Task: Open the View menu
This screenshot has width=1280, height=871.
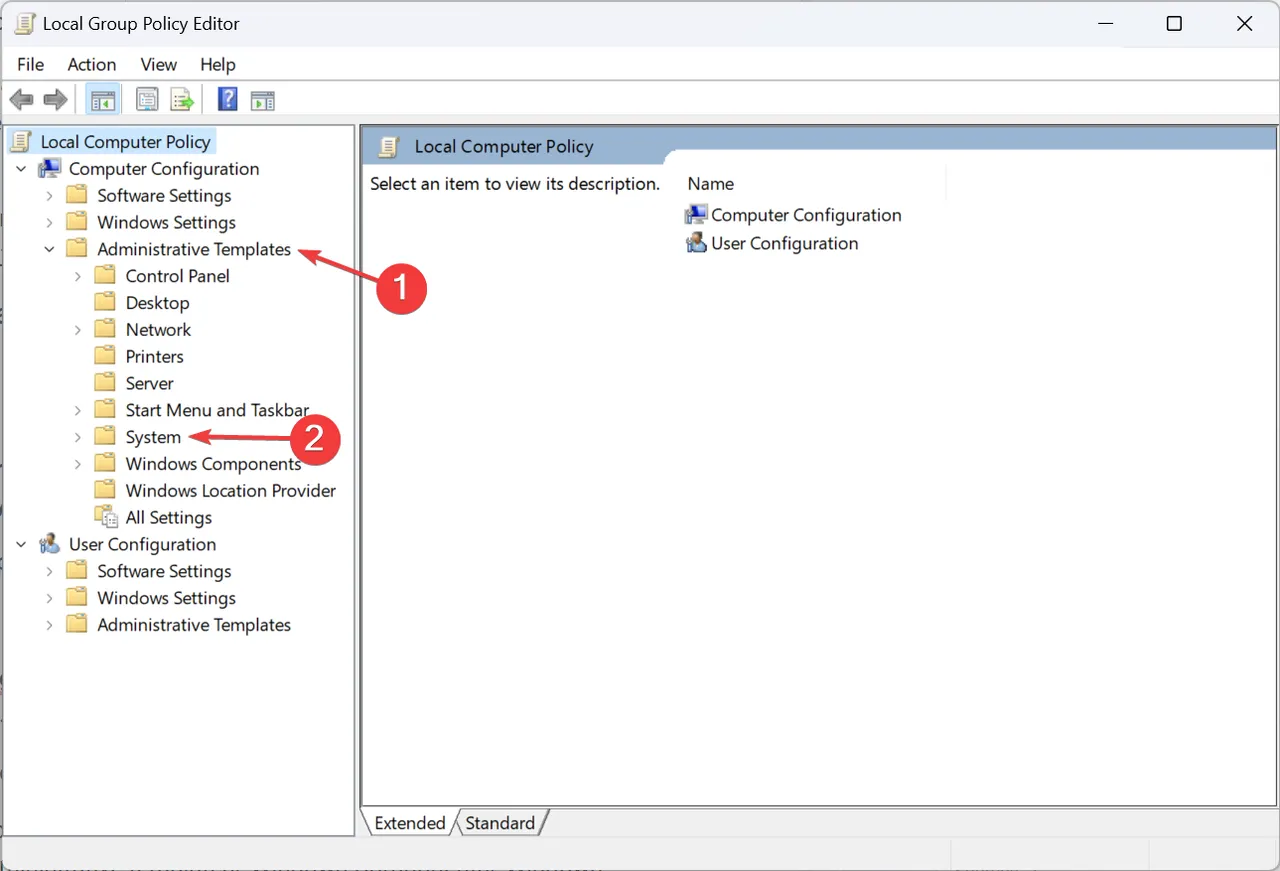Action: pos(159,64)
